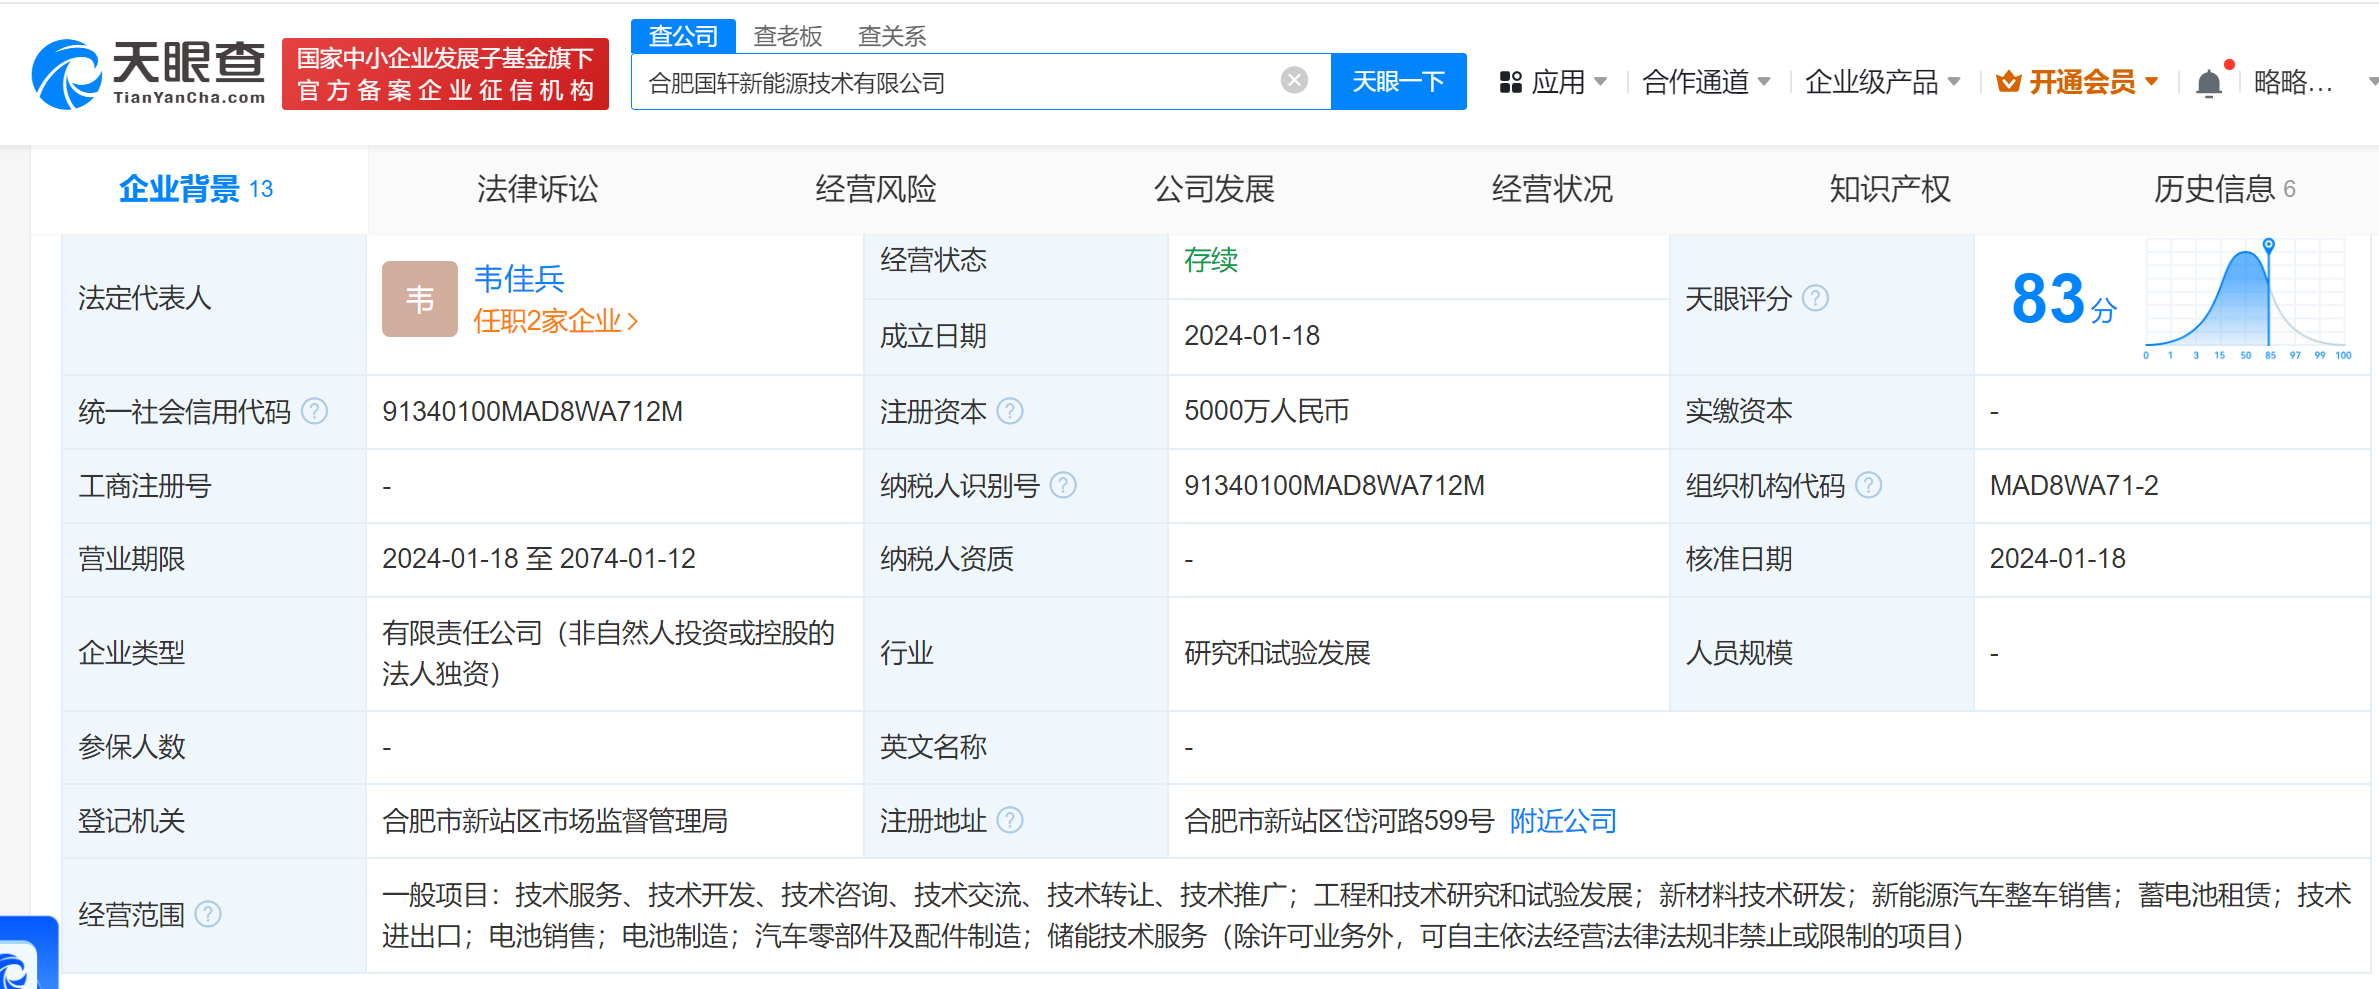This screenshot has height=989, width=2379.
Task: Click organization code MAD8WA71-2
Action: [x=2074, y=485]
